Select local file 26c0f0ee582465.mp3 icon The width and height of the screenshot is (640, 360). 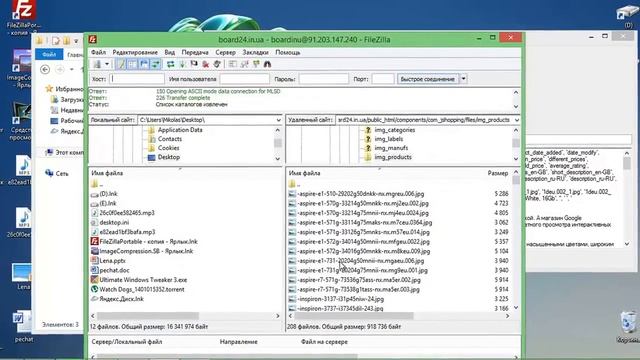(95, 213)
